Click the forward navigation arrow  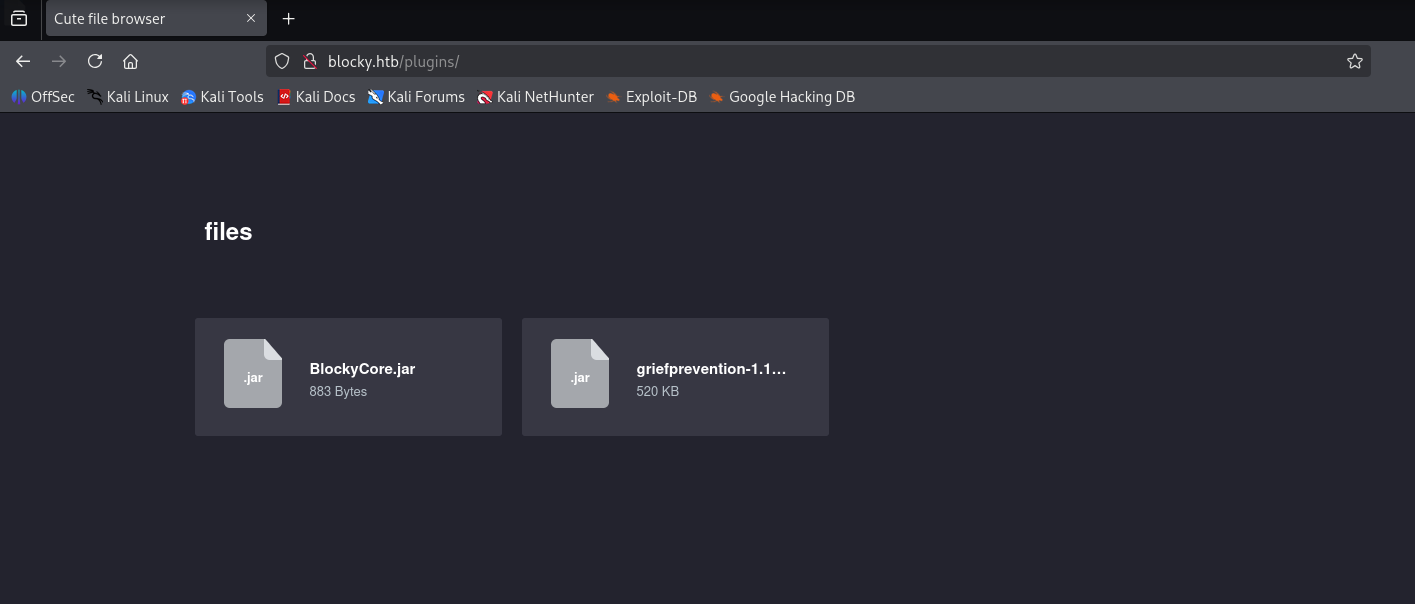59,61
